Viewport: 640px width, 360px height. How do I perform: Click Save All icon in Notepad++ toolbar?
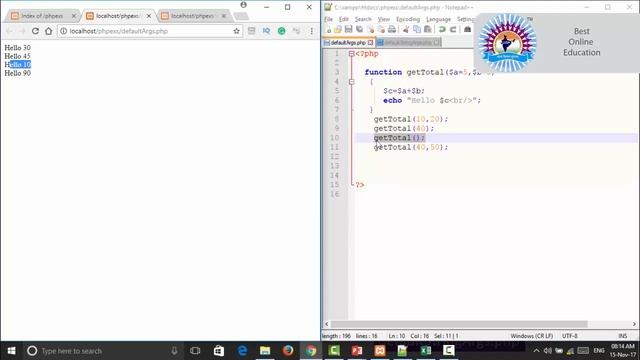pos(359,29)
